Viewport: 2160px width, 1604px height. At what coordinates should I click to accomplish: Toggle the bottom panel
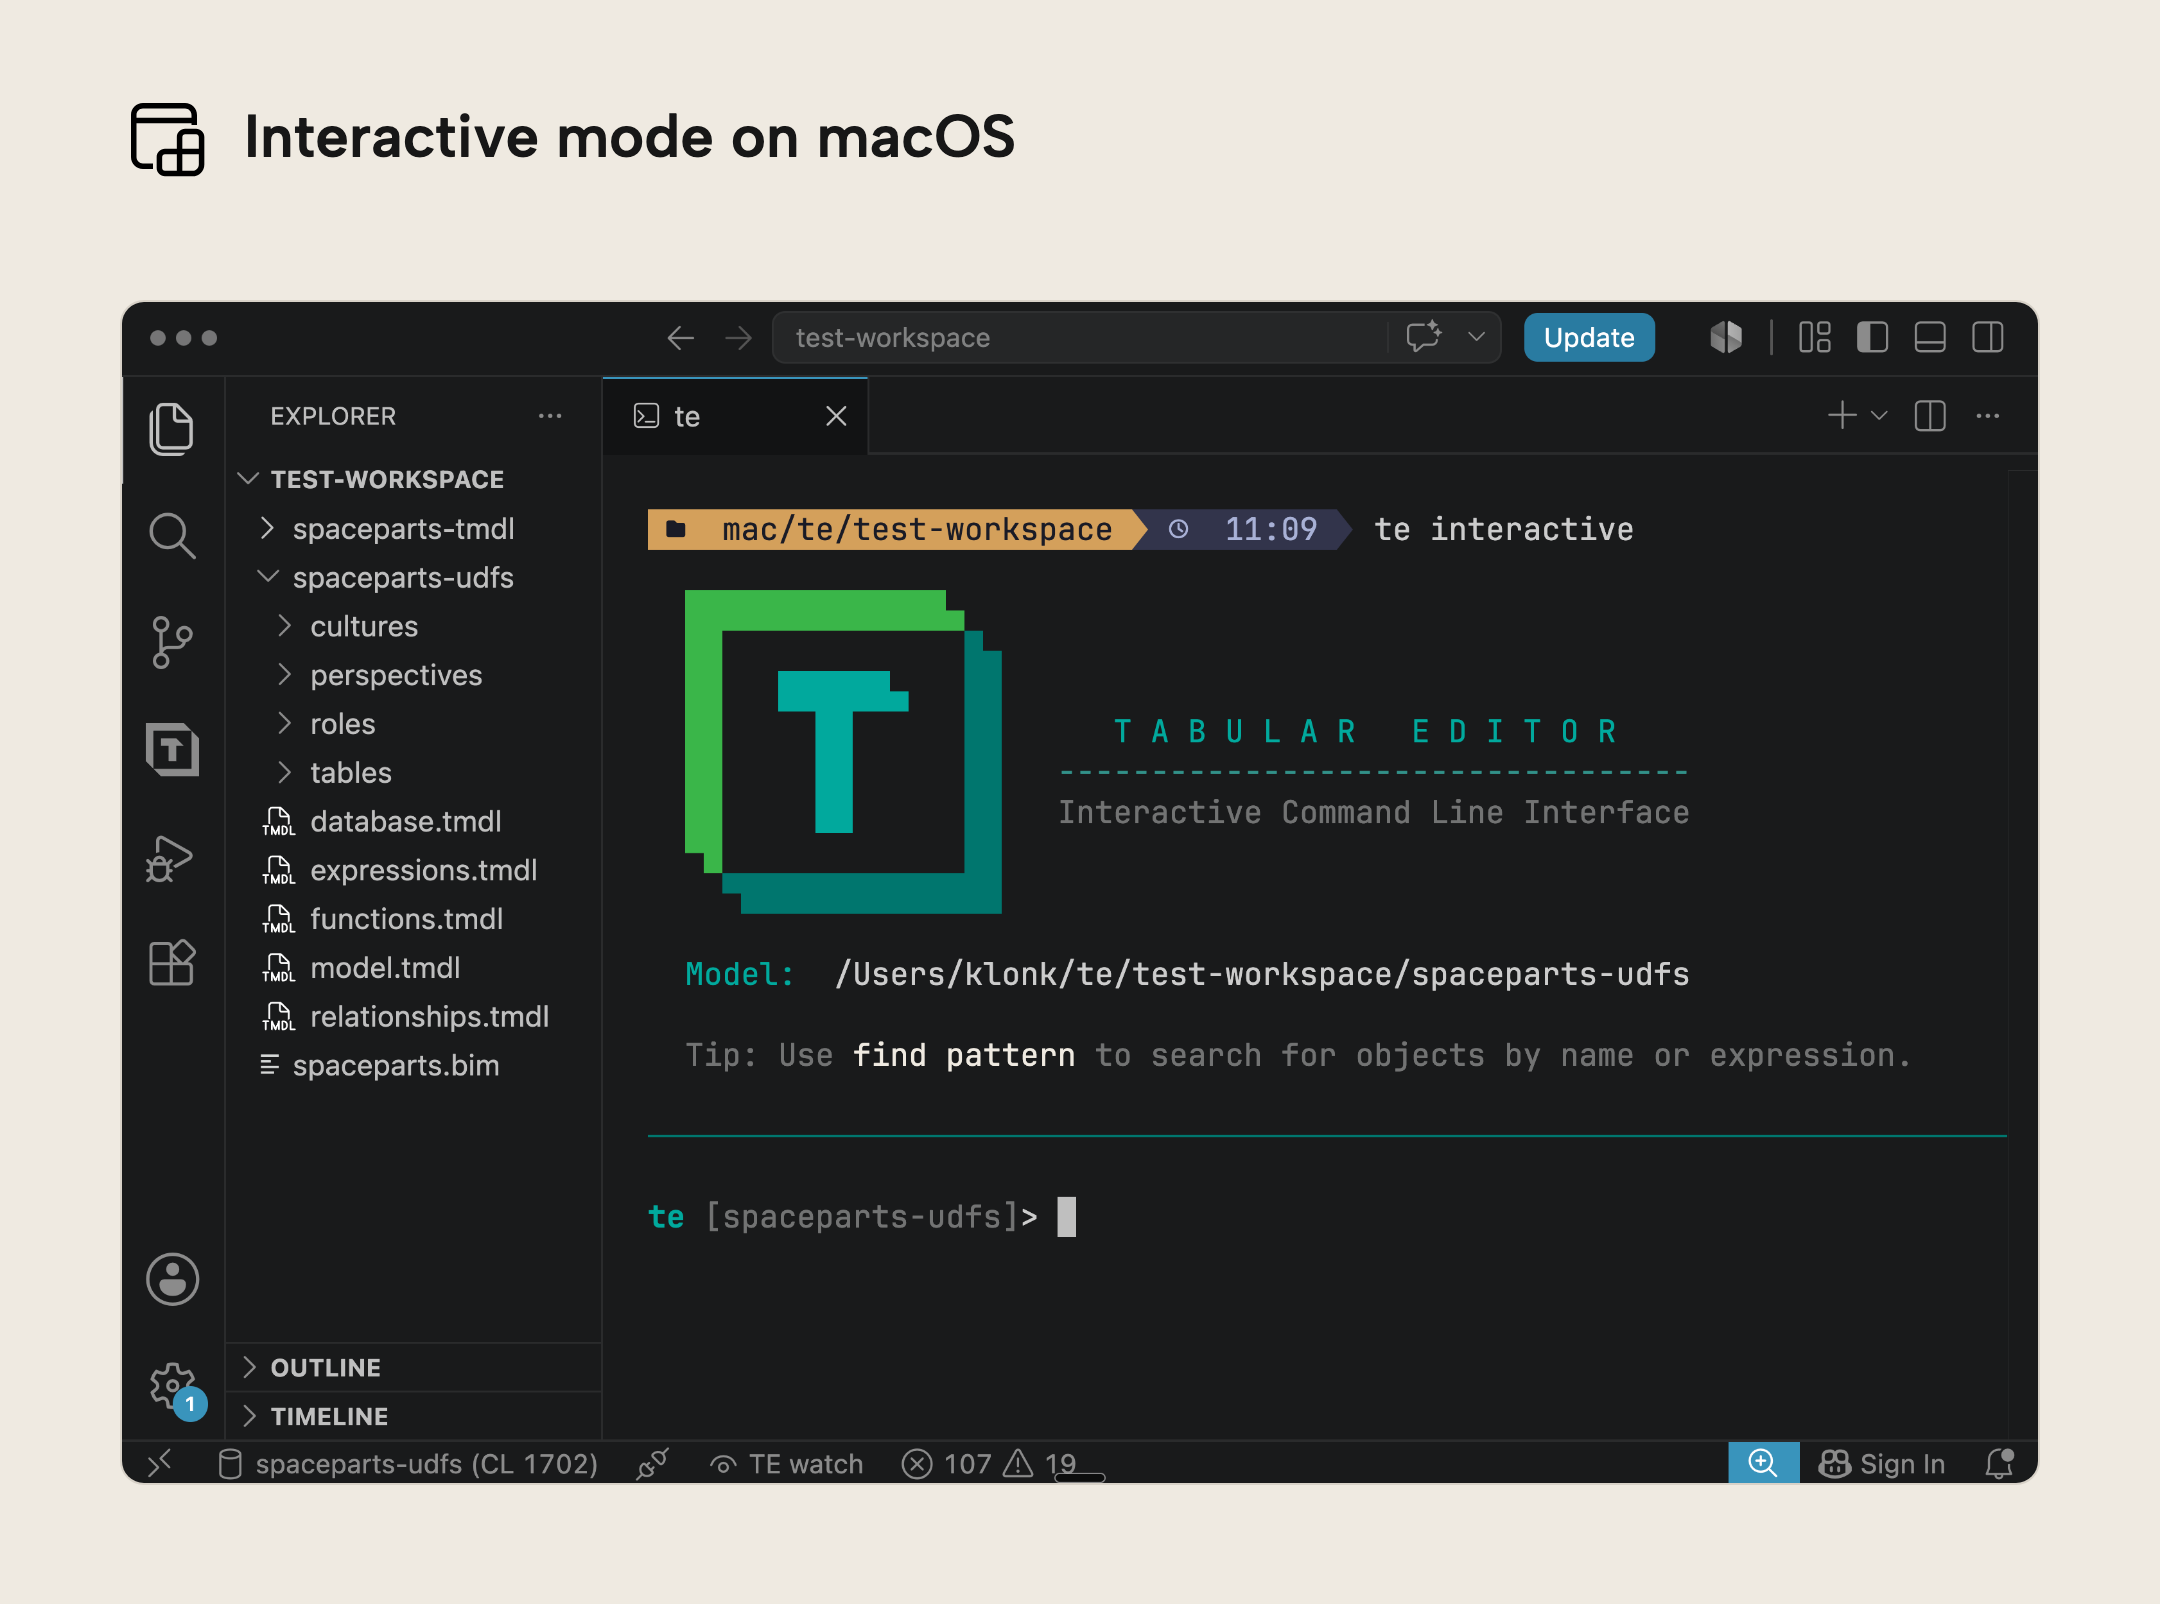coord(1930,337)
